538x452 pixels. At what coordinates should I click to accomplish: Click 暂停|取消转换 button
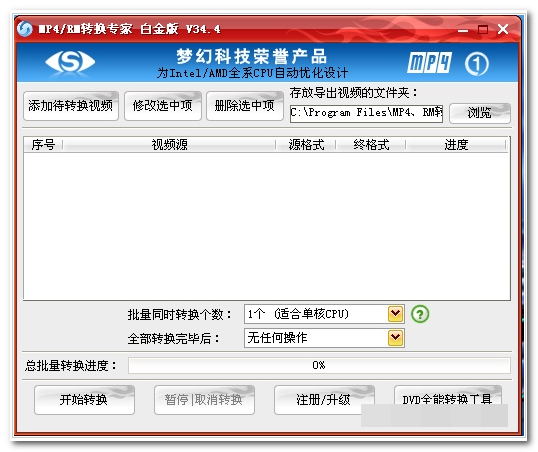204,400
